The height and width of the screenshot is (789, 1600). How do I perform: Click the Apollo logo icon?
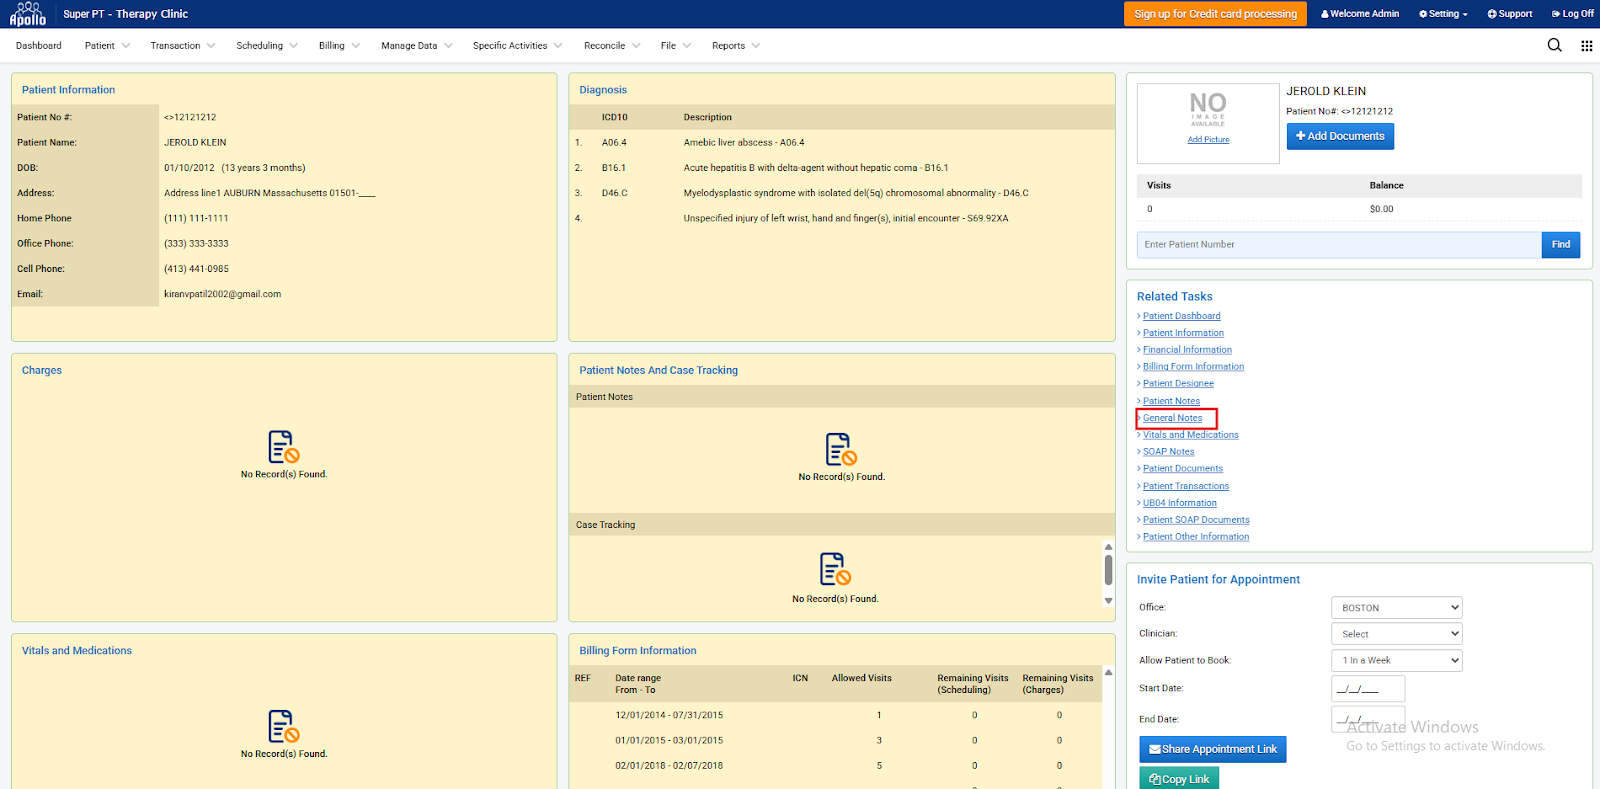[x=28, y=14]
